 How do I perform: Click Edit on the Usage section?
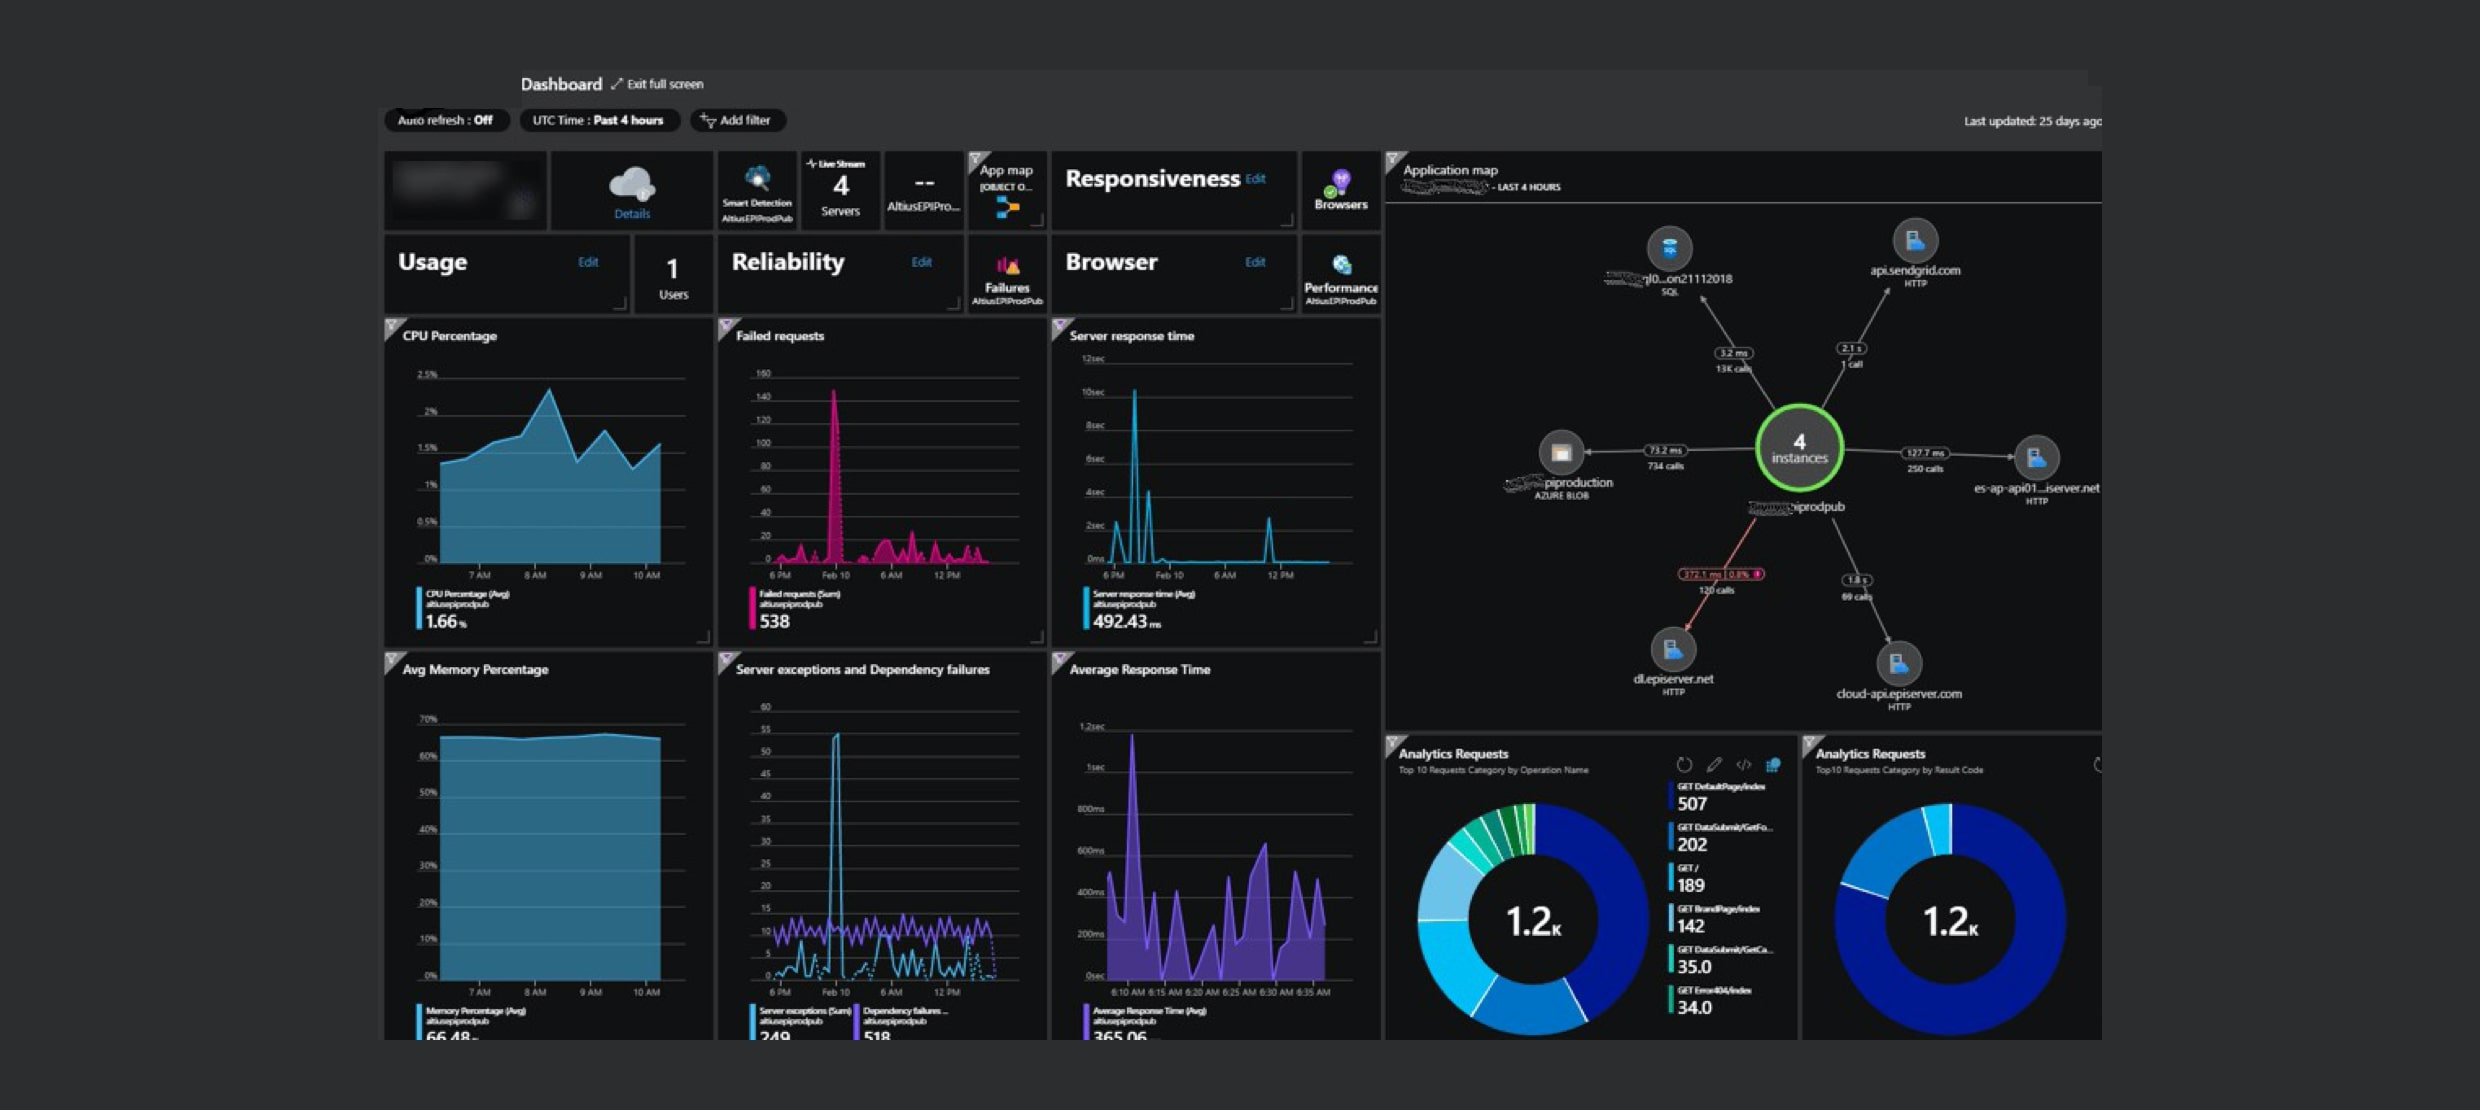[x=588, y=261]
